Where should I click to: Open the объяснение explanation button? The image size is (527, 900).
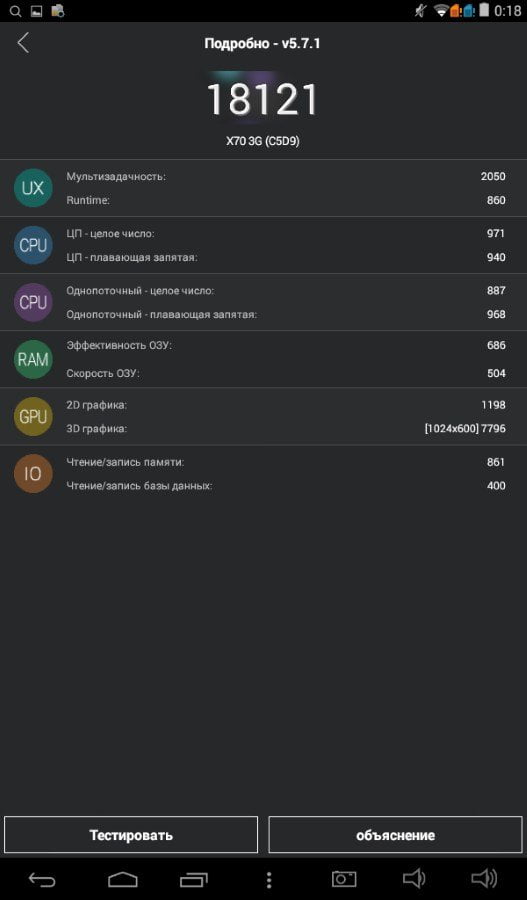396,835
